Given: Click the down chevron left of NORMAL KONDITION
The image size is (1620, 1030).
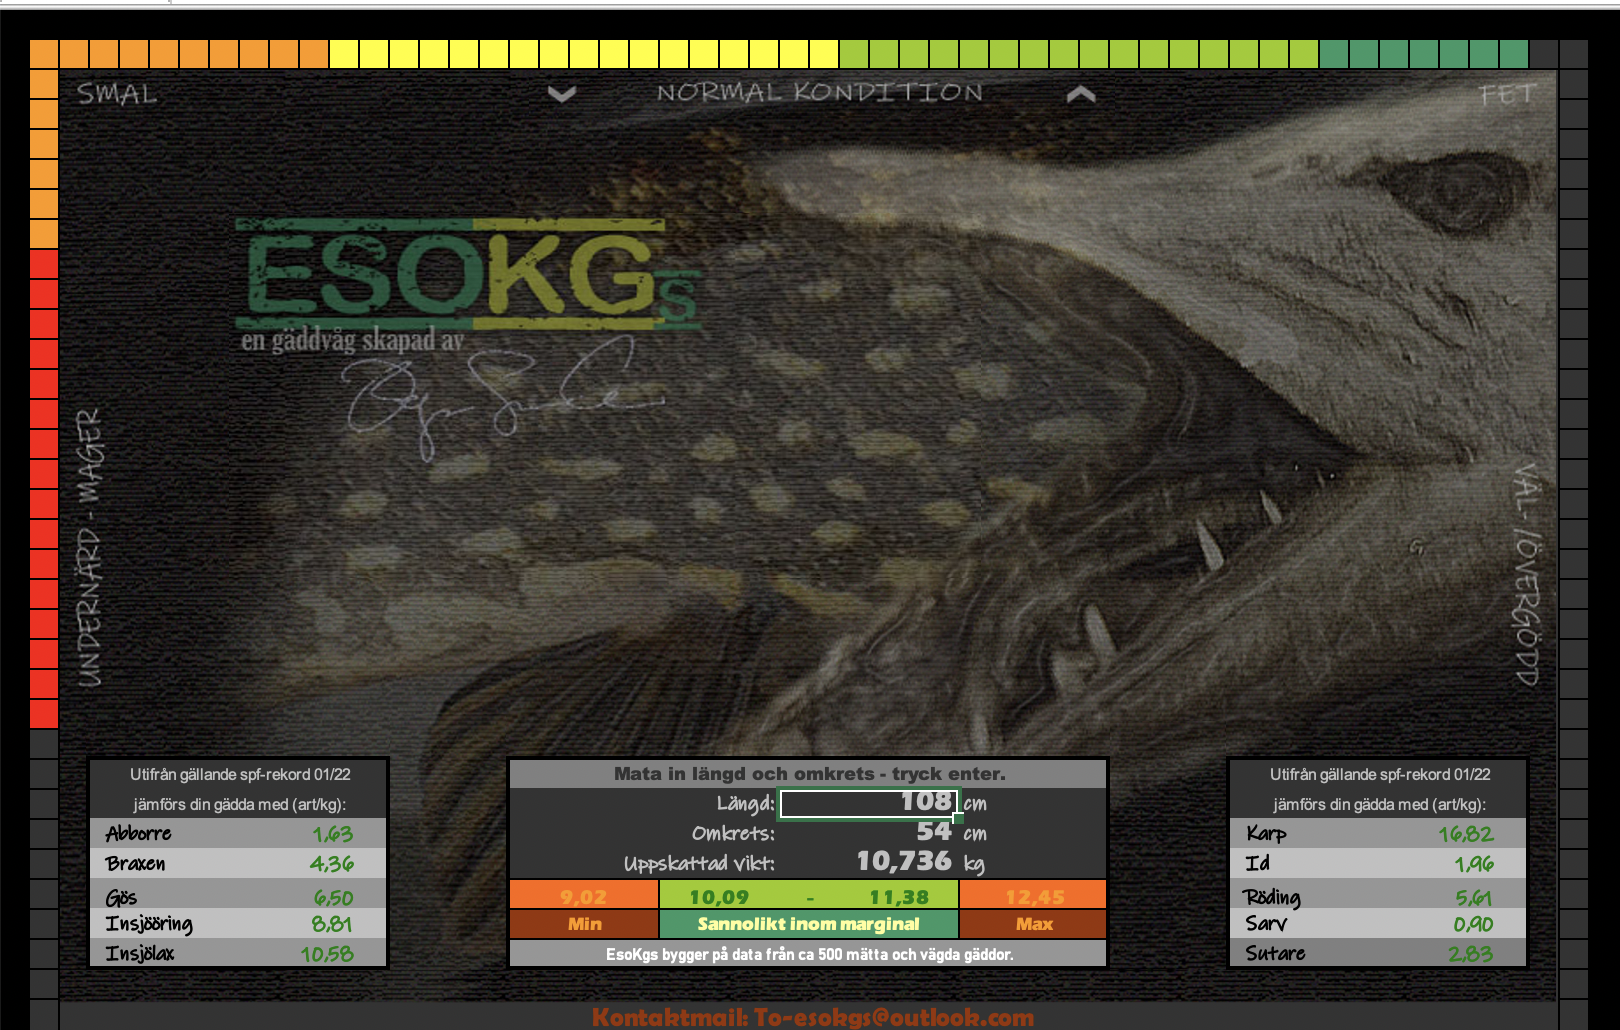Looking at the screenshot, I should pyautogui.click(x=562, y=95).
